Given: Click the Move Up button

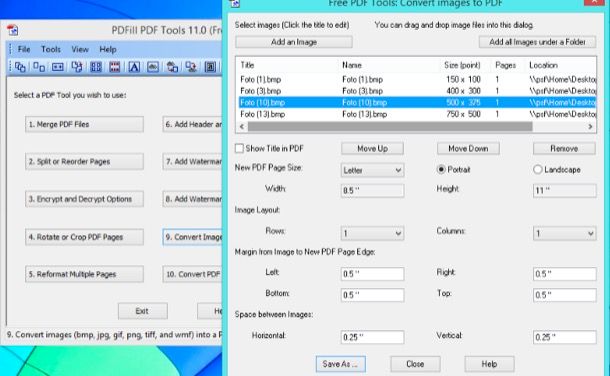Looking at the screenshot, I should click(372, 149).
